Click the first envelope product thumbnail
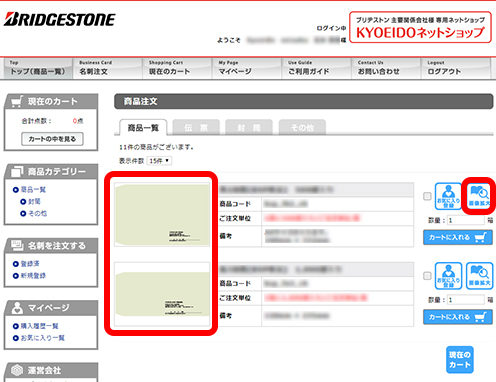This screenshot has width=496, height=382. (162, 214)
